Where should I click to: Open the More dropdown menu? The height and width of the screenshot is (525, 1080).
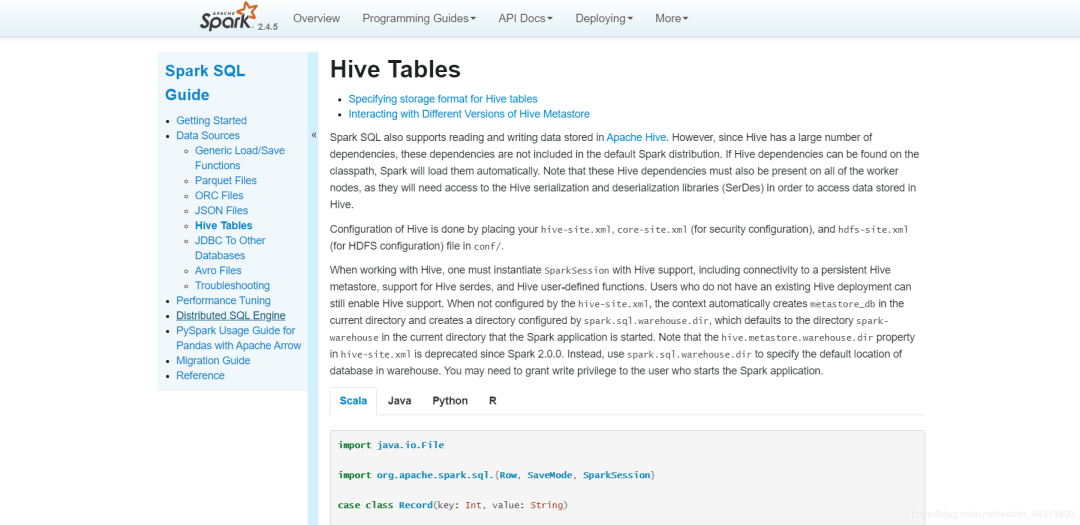(x=672, y=19)
